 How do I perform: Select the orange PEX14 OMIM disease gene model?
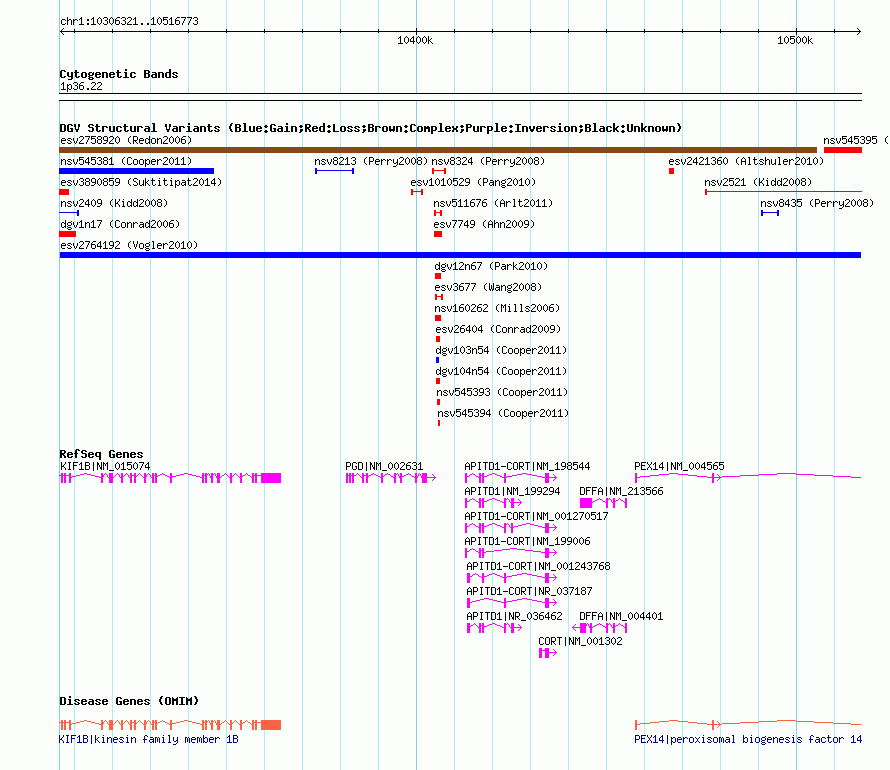point(748,724)
